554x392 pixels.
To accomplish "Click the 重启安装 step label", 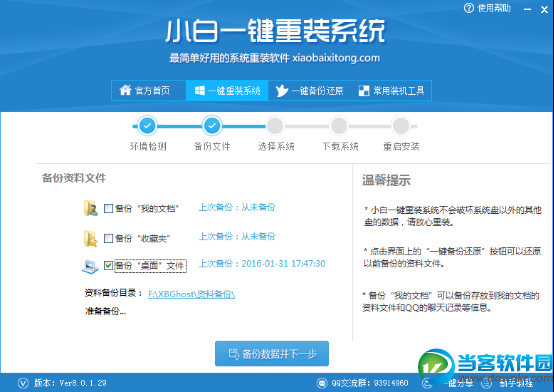I will (x=401, y=146).
